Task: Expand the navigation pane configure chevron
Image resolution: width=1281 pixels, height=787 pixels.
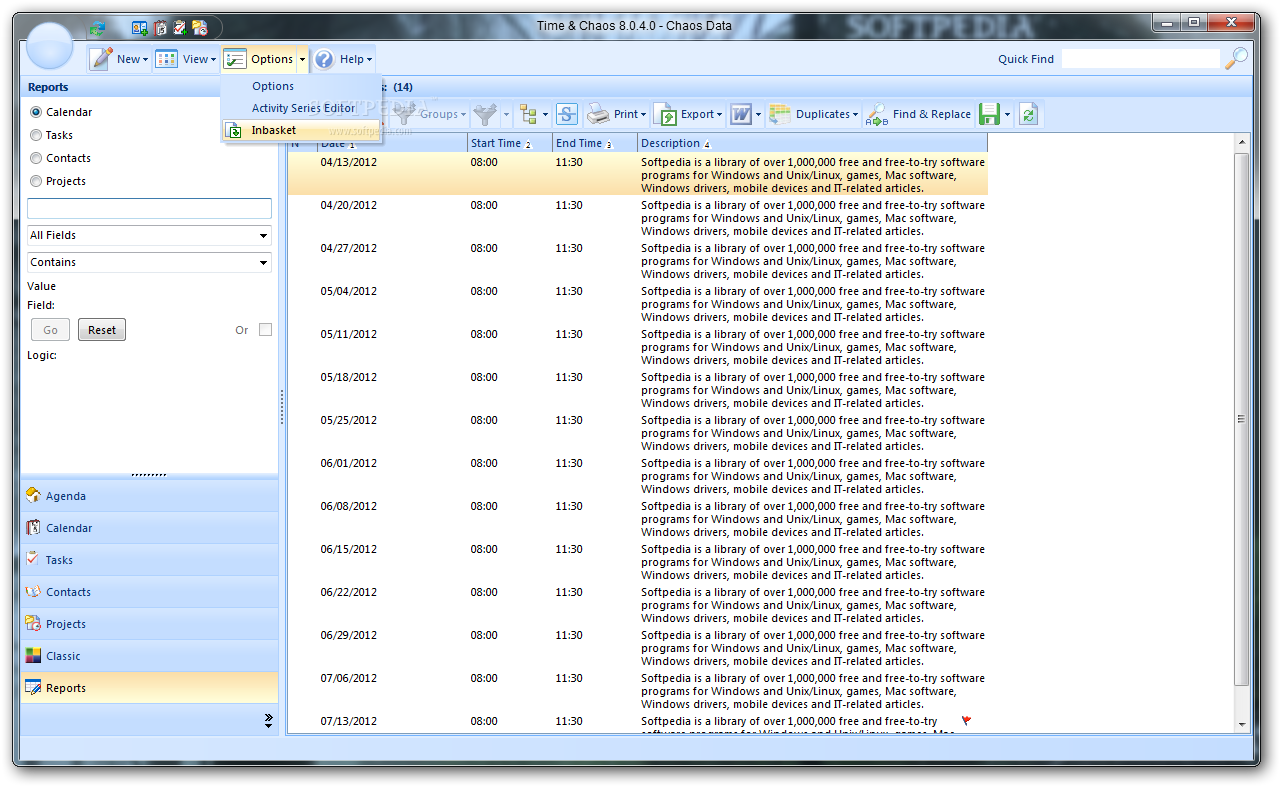Action: pos(268,720)
